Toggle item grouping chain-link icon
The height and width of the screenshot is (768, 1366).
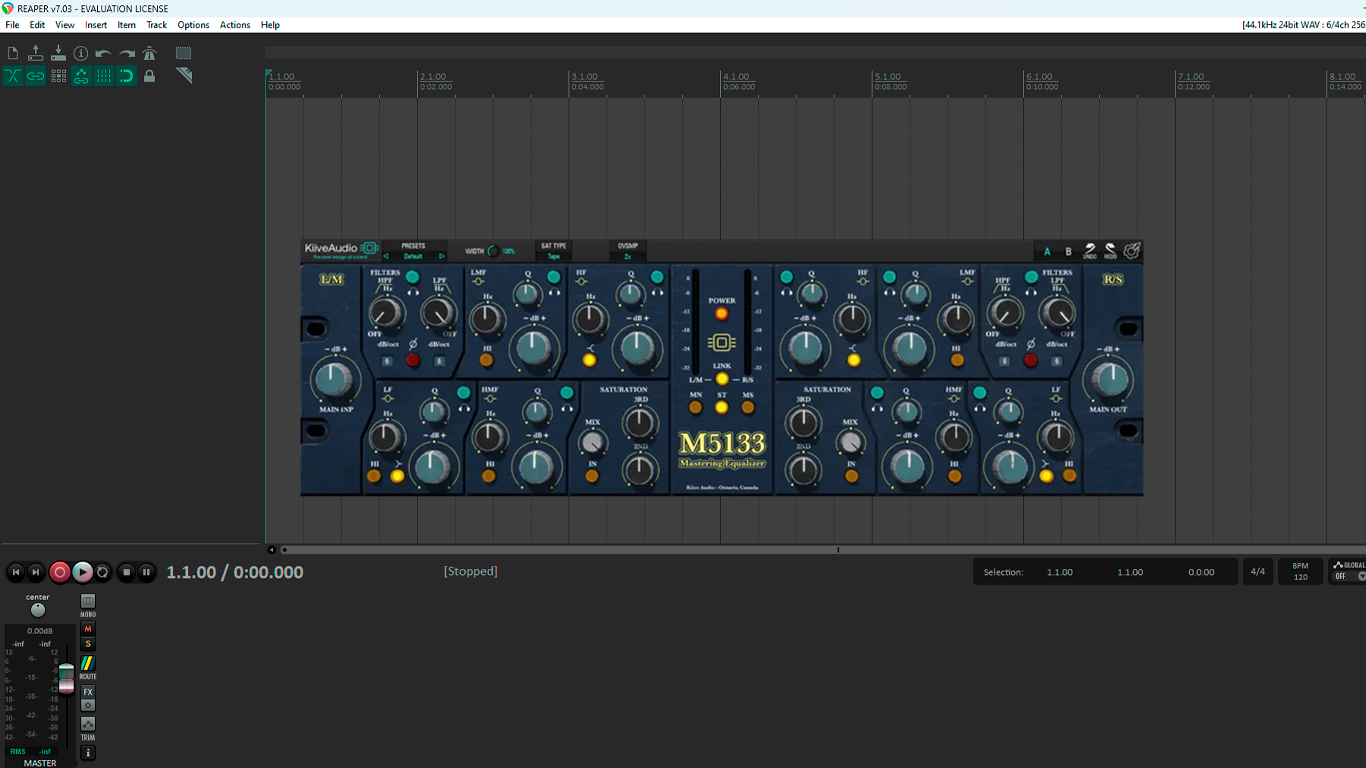(x=36, y=76)
